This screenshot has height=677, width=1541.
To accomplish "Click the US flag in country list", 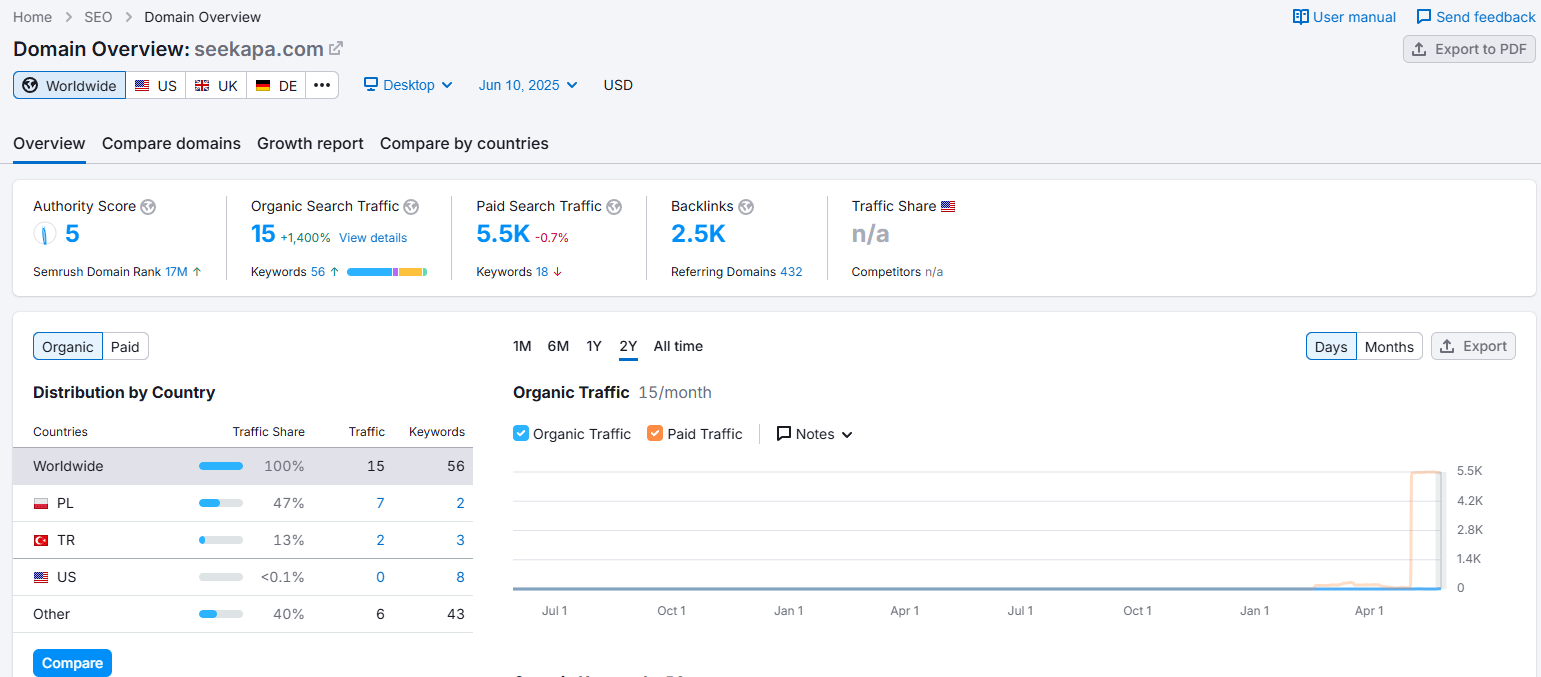I will click(x=41, y=577).
